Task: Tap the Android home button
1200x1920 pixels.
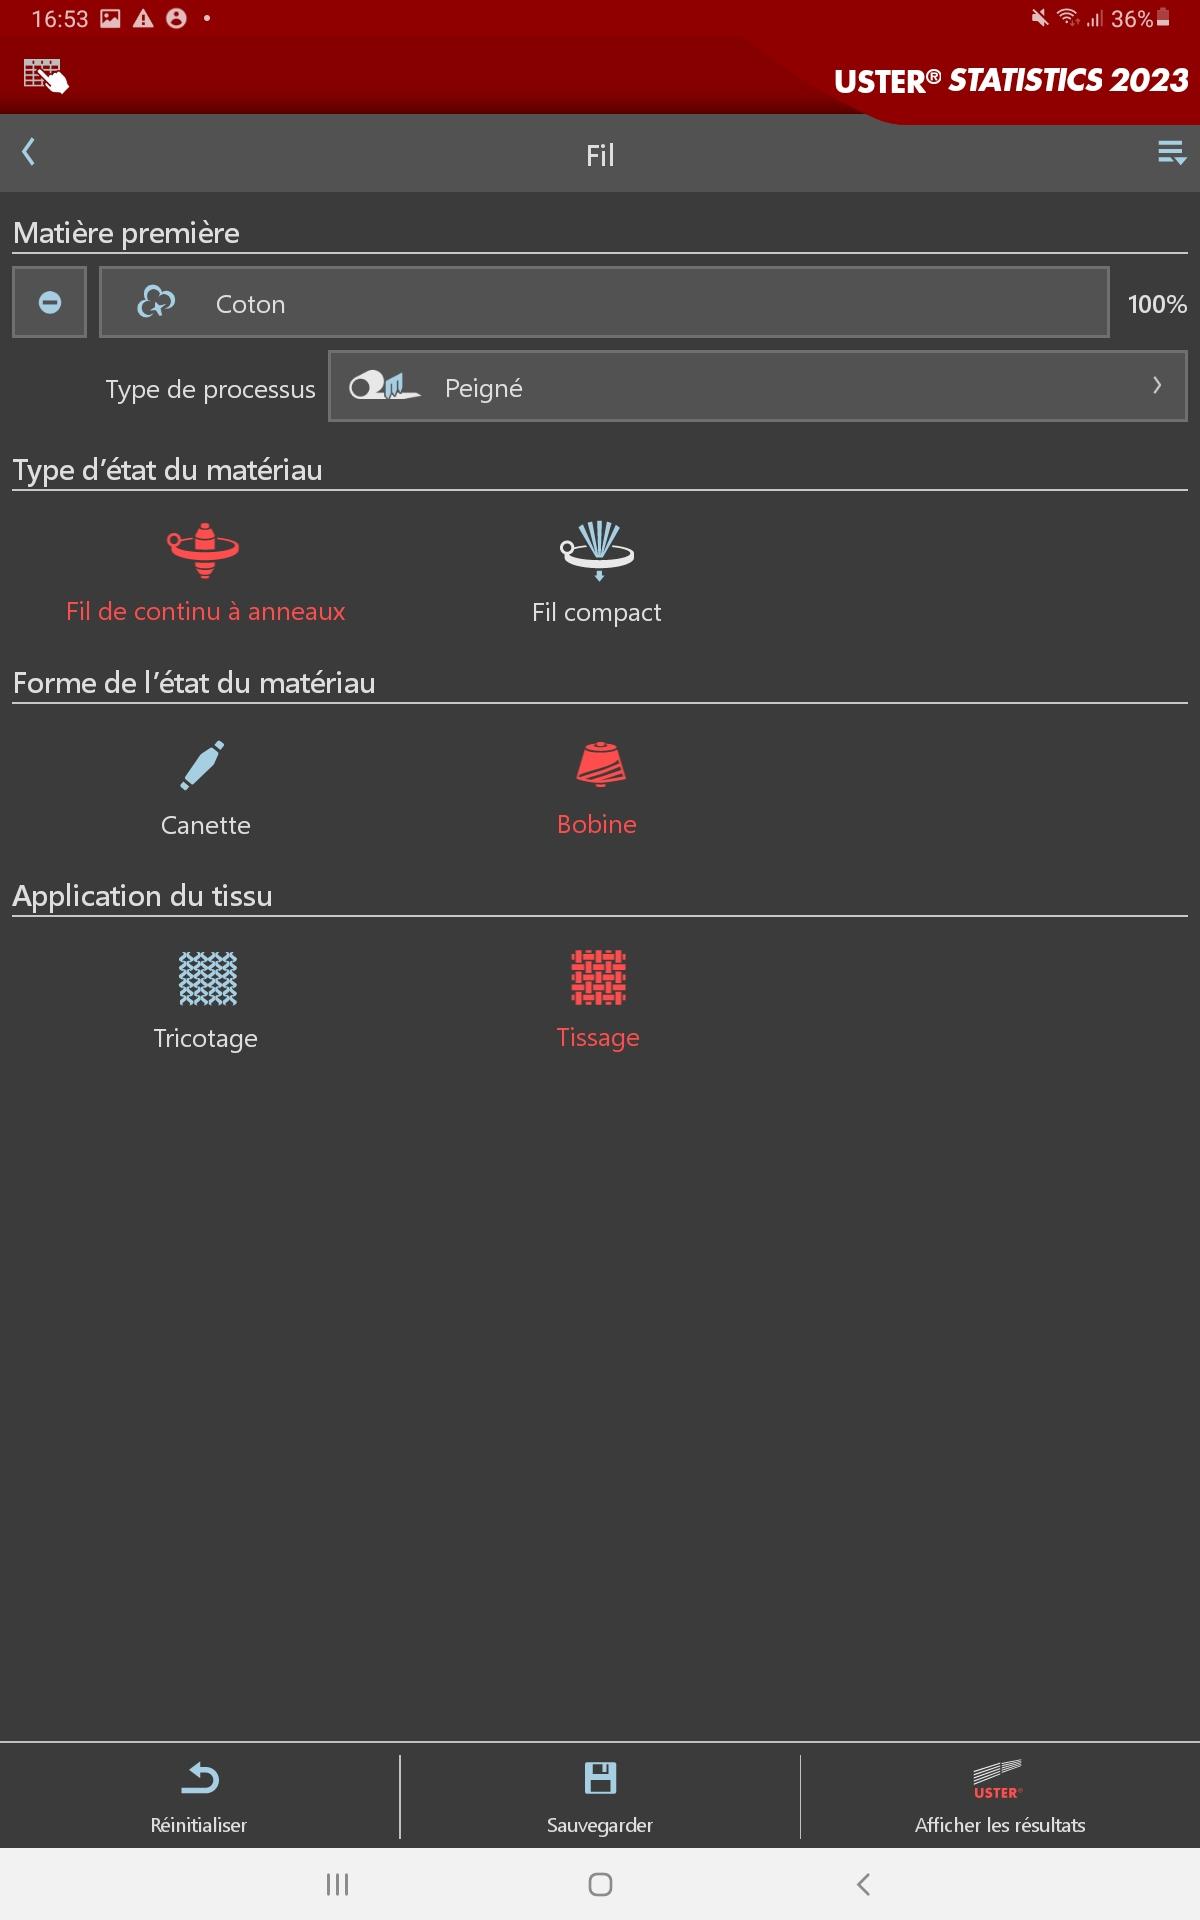Action: coord(600,1884)
